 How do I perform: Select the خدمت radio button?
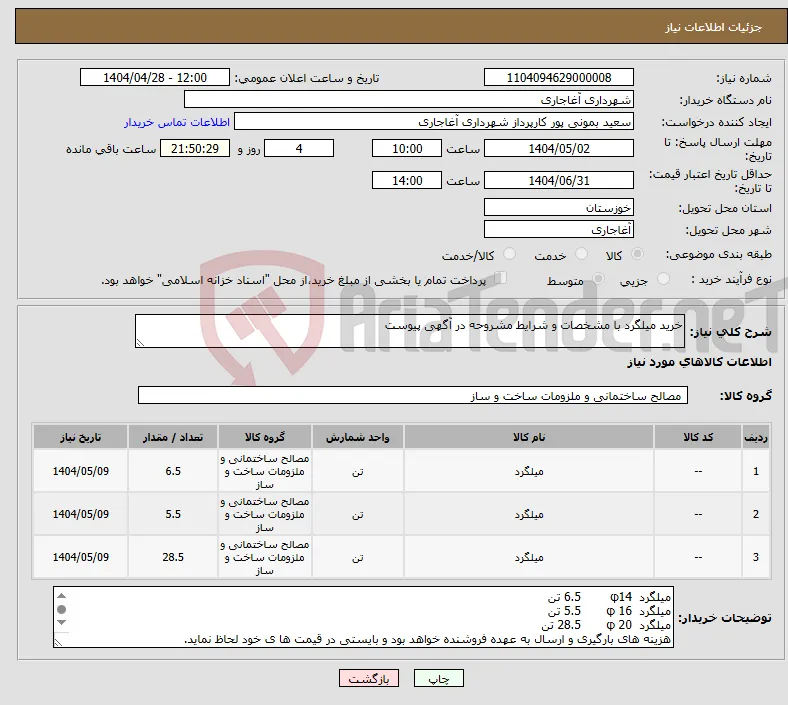pos(581,254)
